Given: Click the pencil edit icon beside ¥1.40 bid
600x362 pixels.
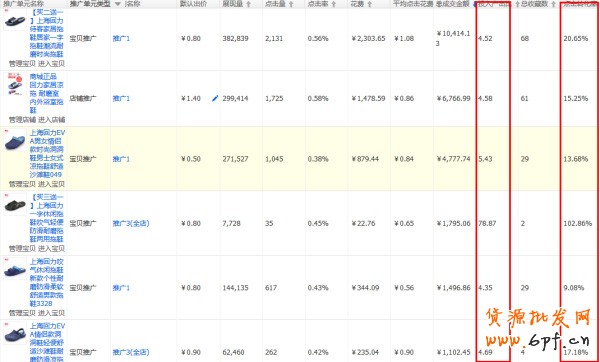Looking at the screenshot, I should click(x=215, y=98).
